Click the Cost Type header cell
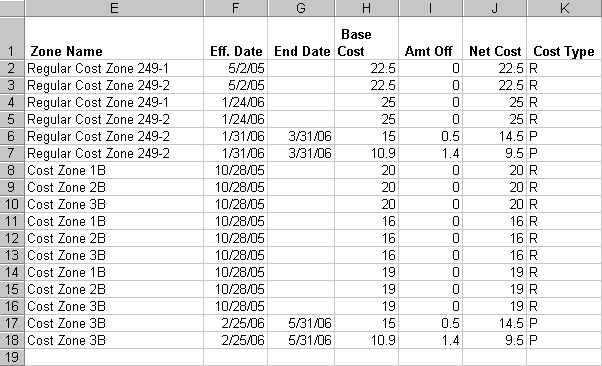The image size is (602, 366). 564,38
